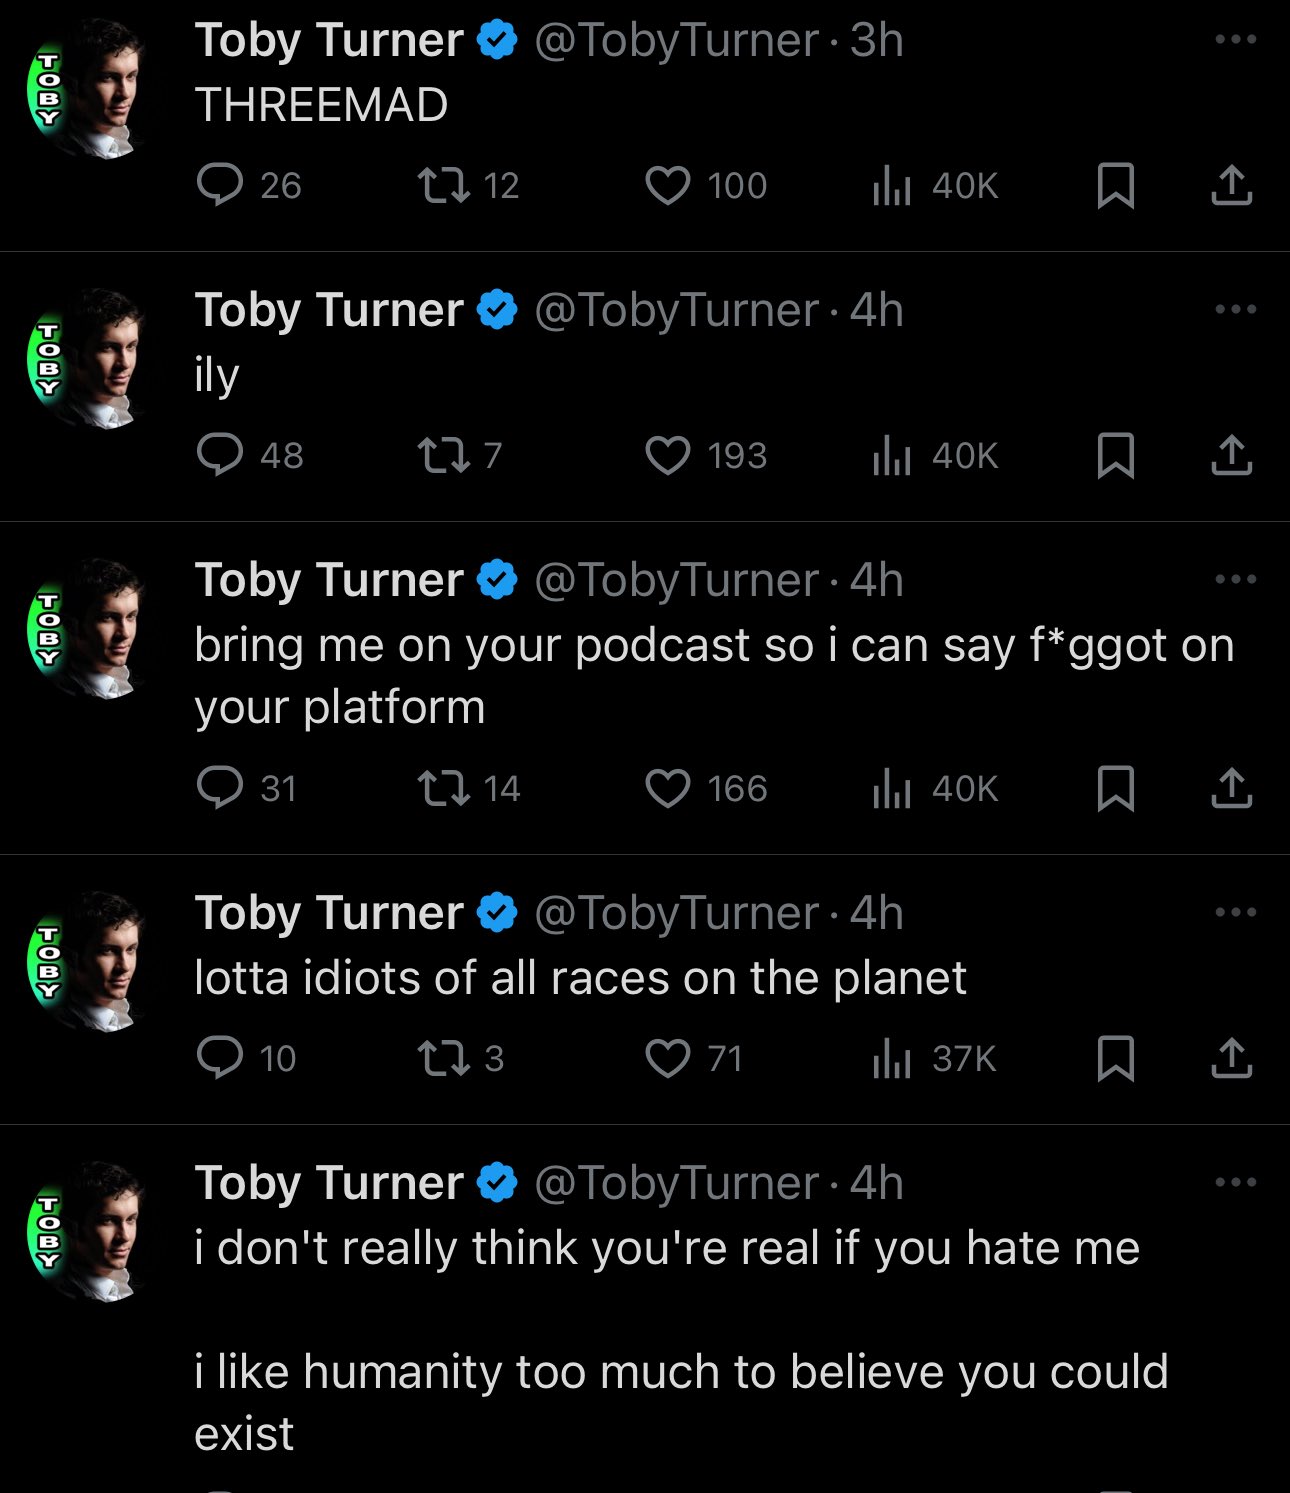Reply to the THREEMAD tweet
This screenshot has height=1493, width=1290.
coord(220,185)
